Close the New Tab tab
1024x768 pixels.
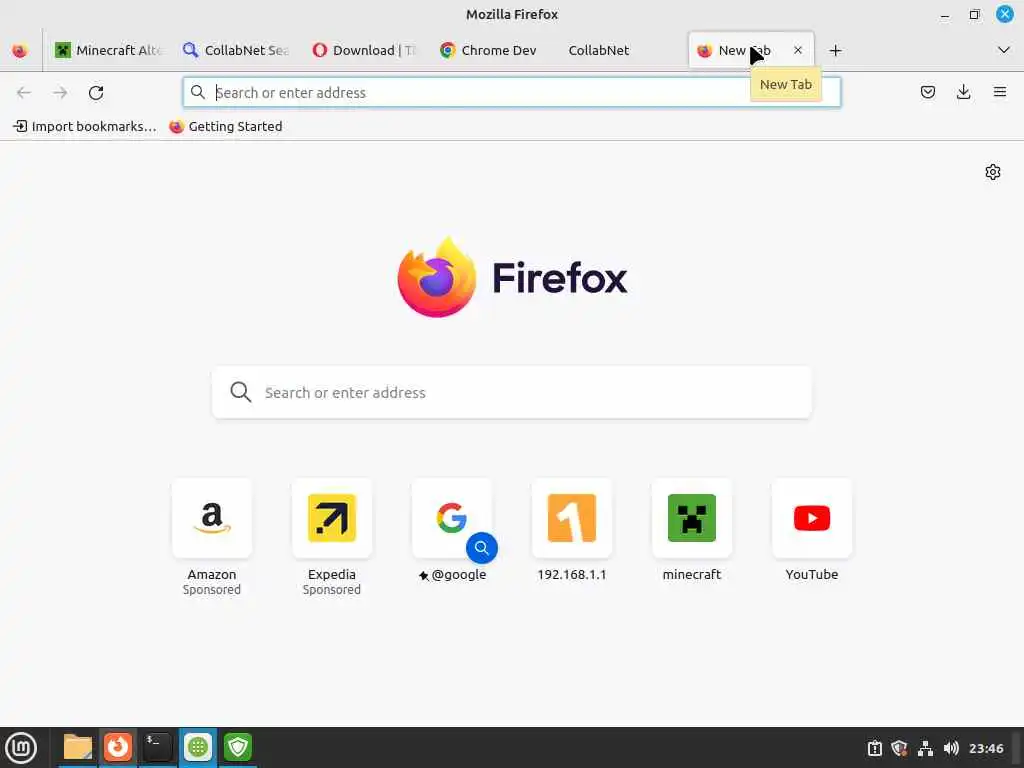(x=798, y=50)
